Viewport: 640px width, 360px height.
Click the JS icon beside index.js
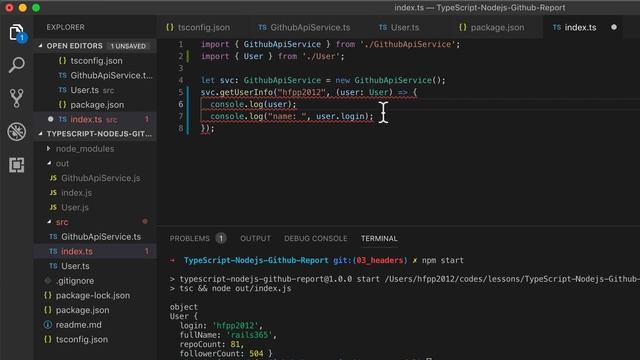53,193
